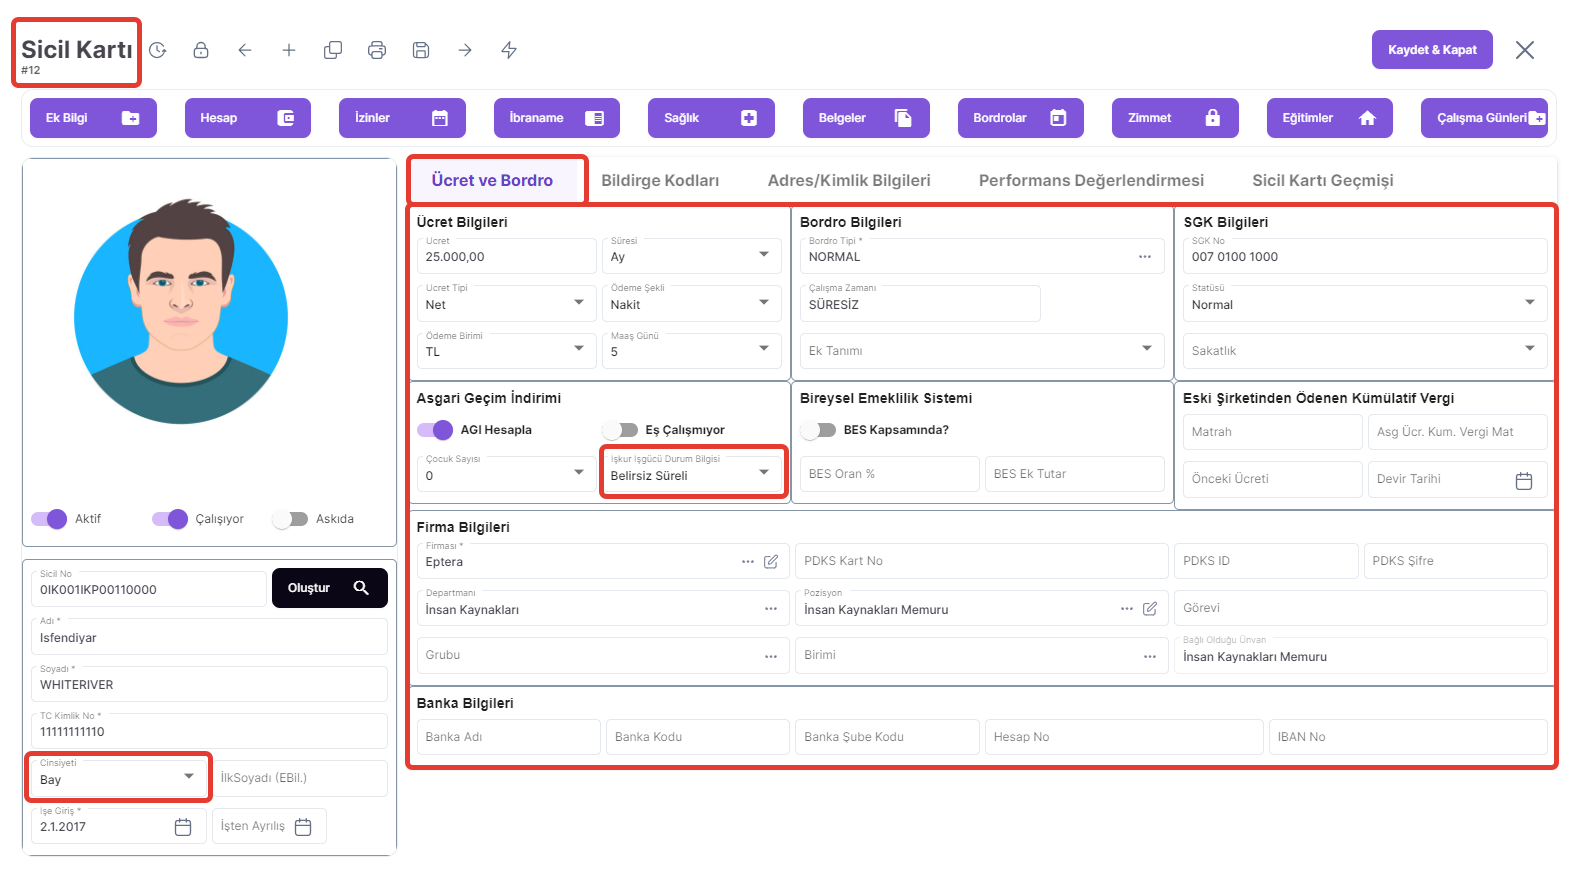Click the lock icon in top toolbar
This screenshot has height=882, width=1576.
(201, 50)
